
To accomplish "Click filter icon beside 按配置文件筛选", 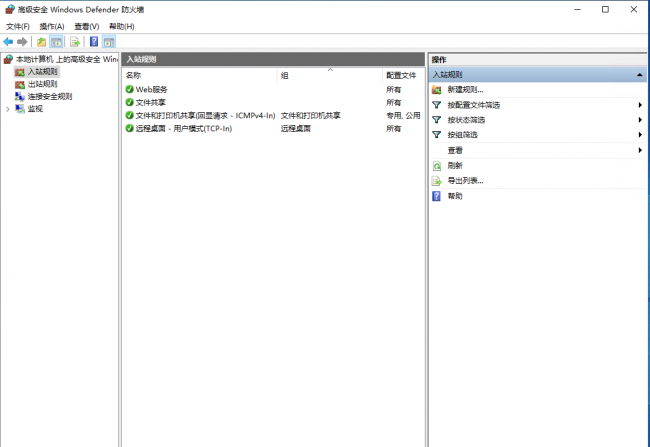I will [437, 105].
